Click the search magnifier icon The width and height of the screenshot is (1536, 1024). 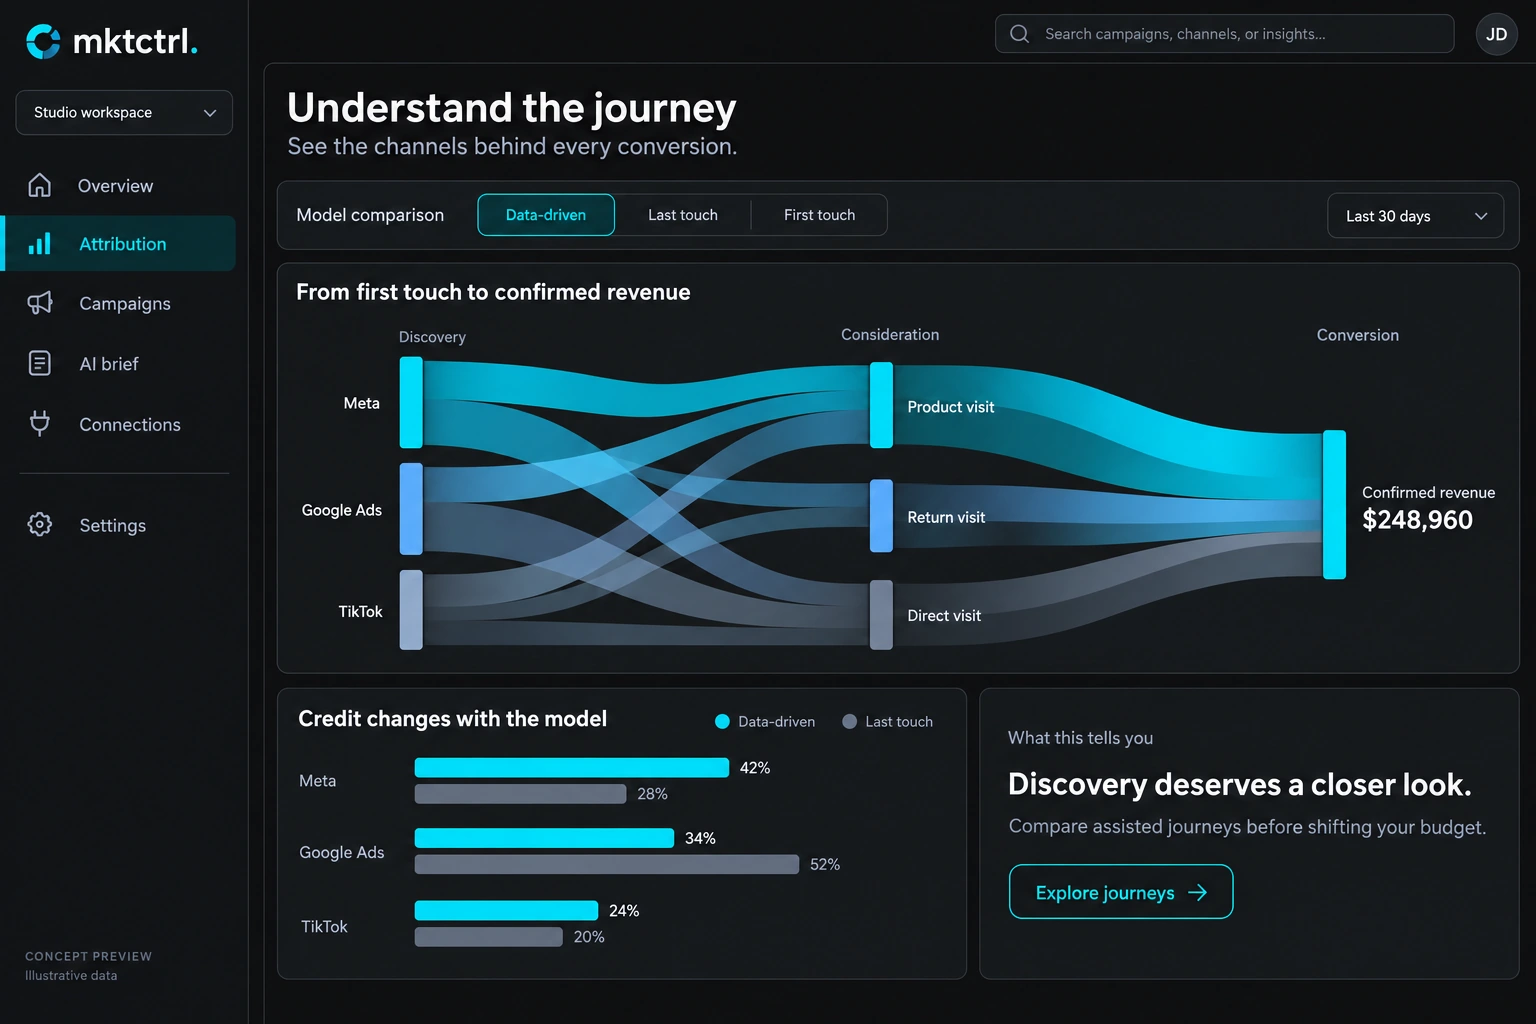(x=1019, y=34)
